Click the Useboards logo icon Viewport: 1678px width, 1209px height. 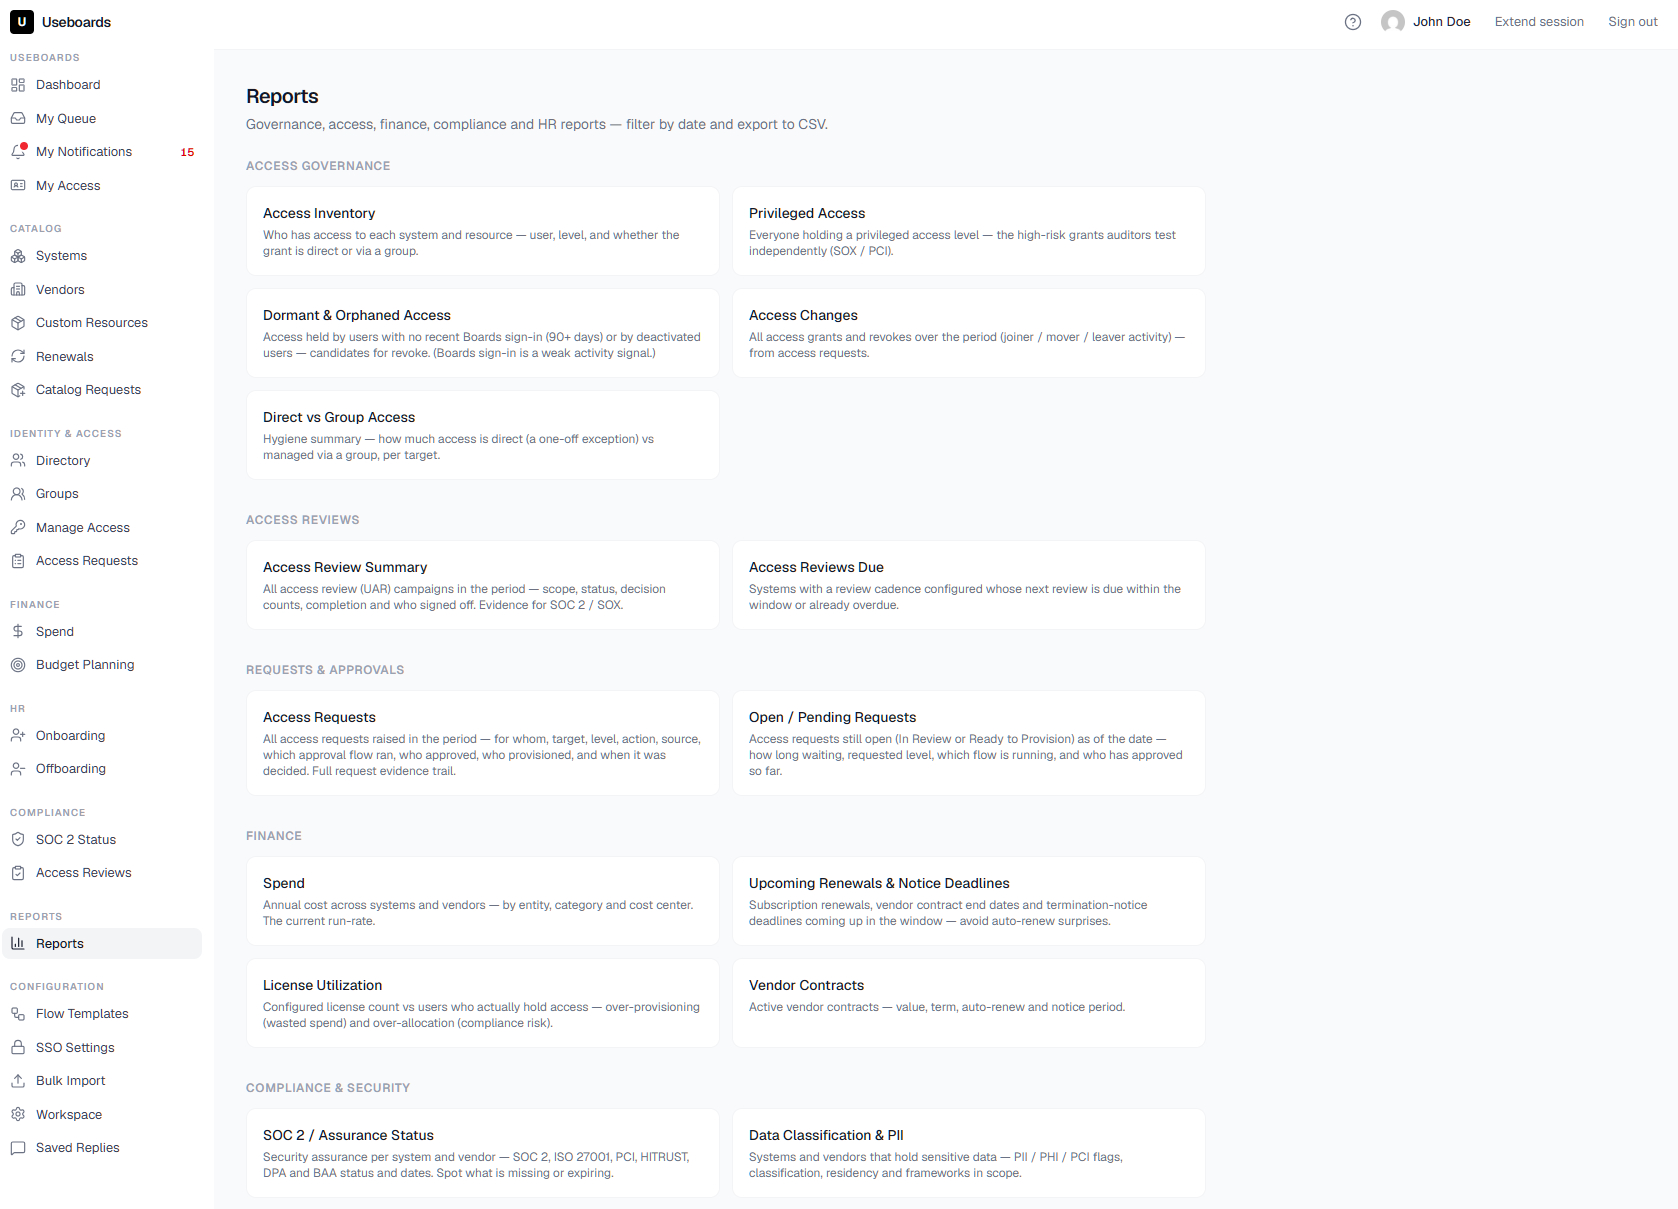point(22,22)
